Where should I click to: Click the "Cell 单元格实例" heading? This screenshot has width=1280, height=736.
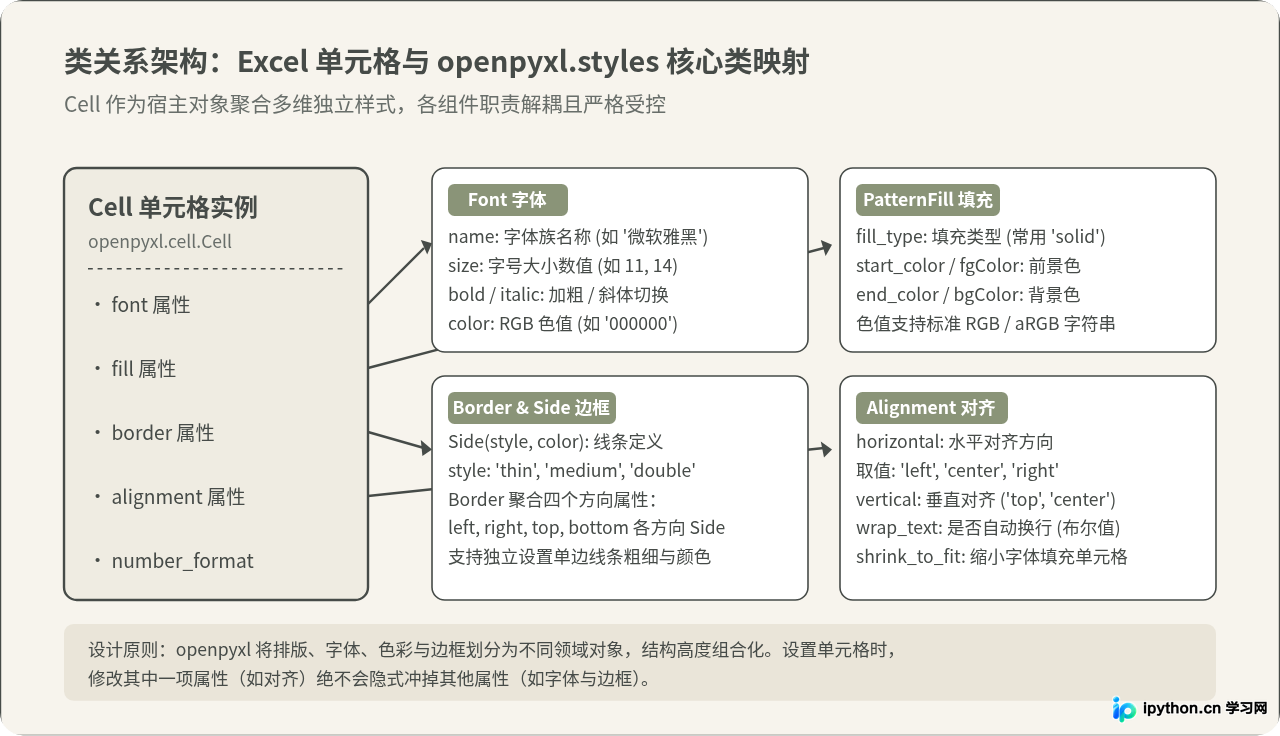(x=173, y=207)
